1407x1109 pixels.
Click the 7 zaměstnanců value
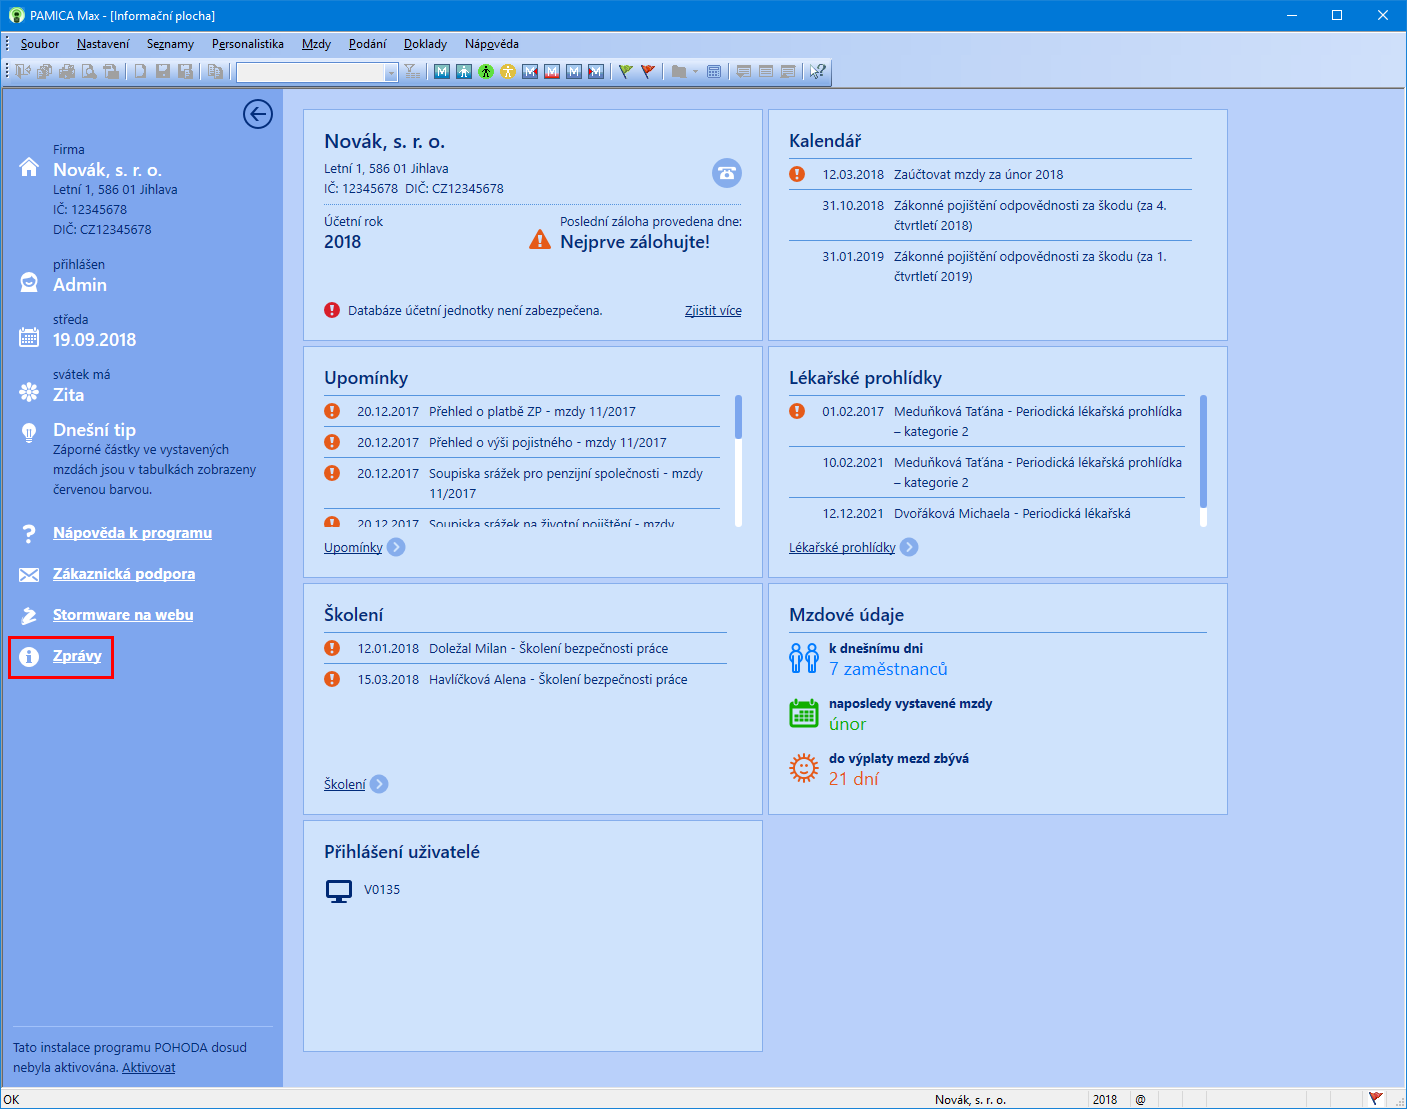point(888,669)
